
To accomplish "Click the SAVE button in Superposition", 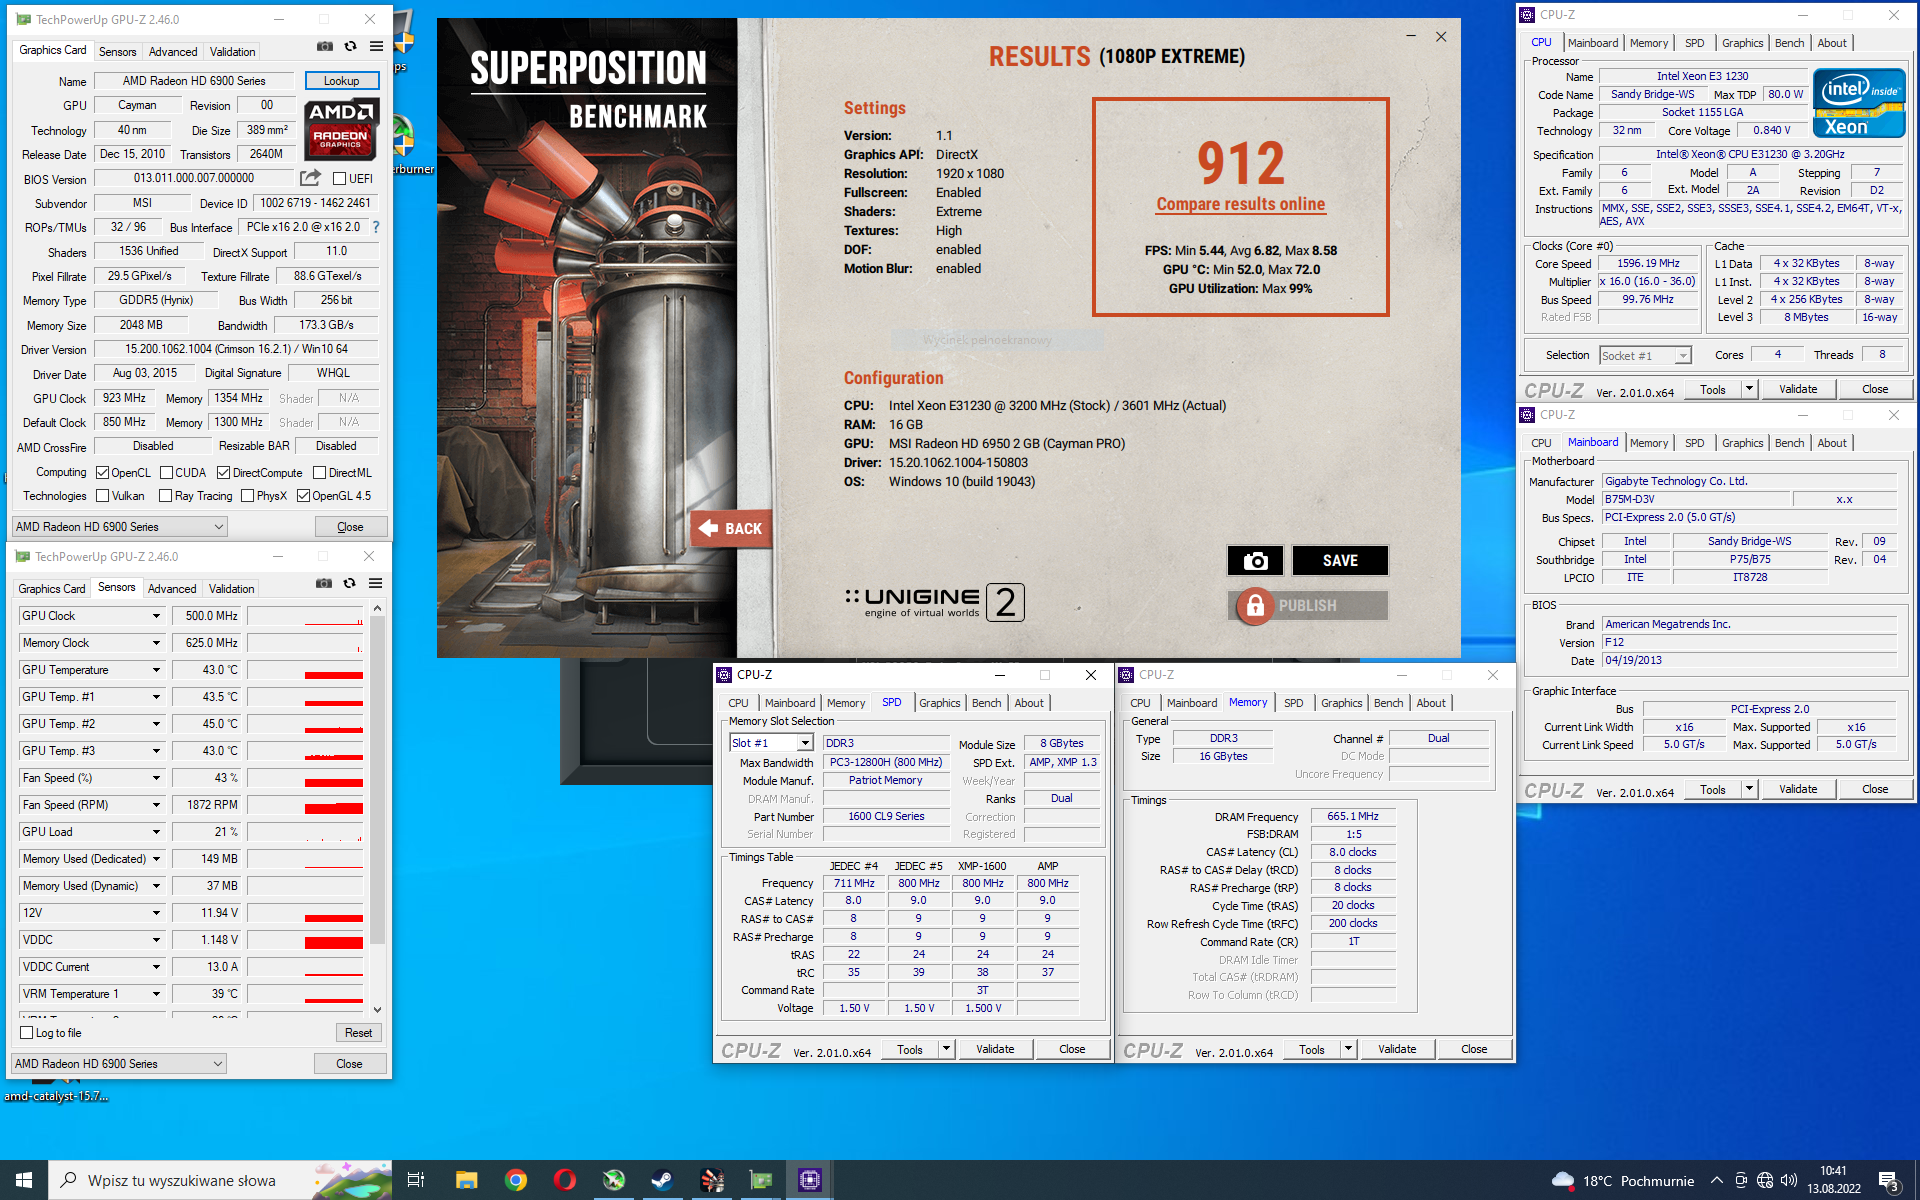I will (x=1340, y=561).
